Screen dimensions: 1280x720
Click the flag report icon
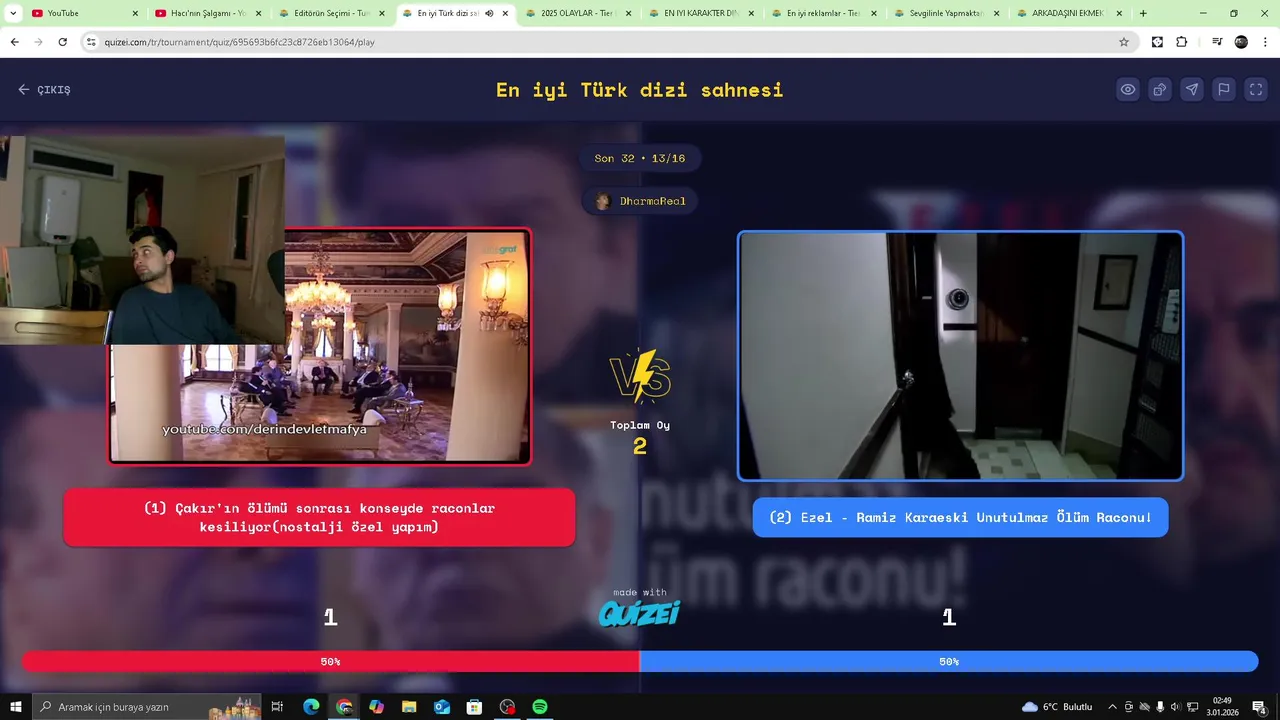pos(1224,89)
